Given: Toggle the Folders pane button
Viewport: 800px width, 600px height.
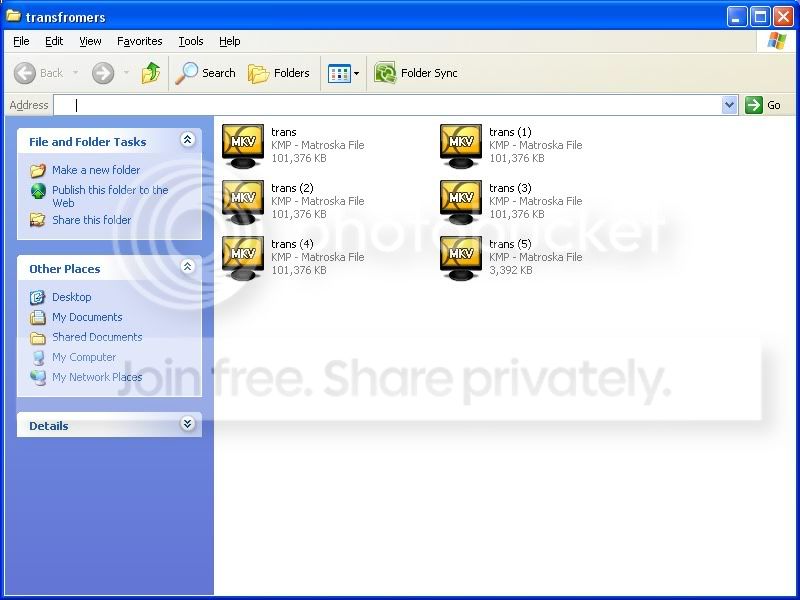Looking at the screenshot, I should [x=279, y=73].
